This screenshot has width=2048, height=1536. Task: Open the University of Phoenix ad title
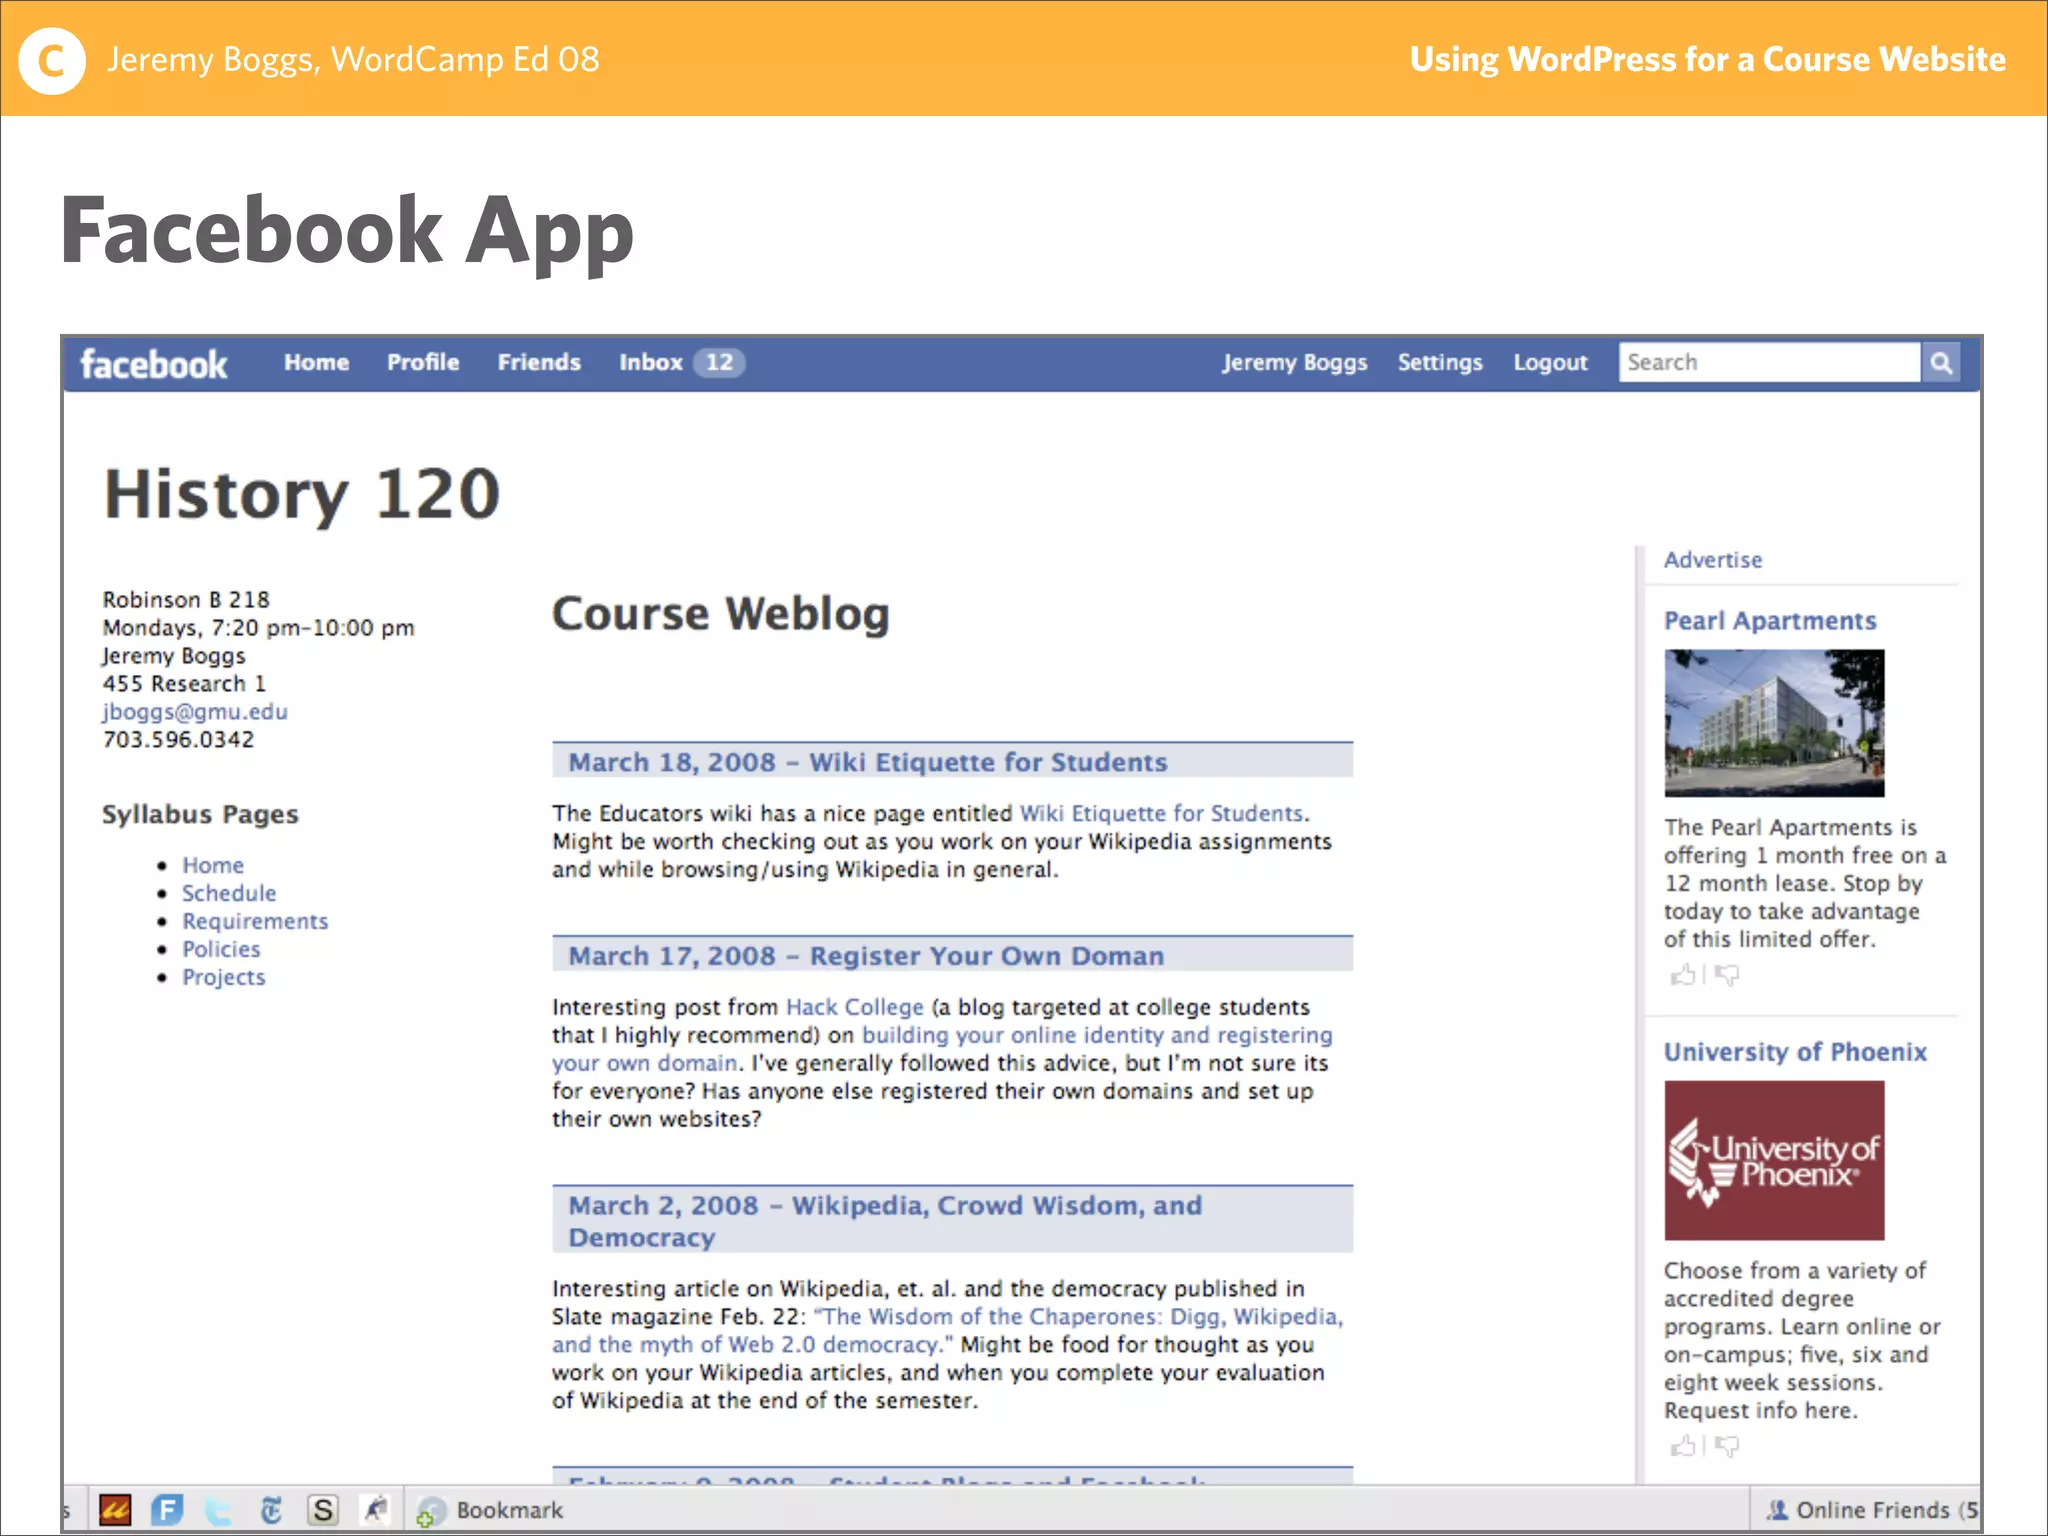[x=1795, y=1052]
